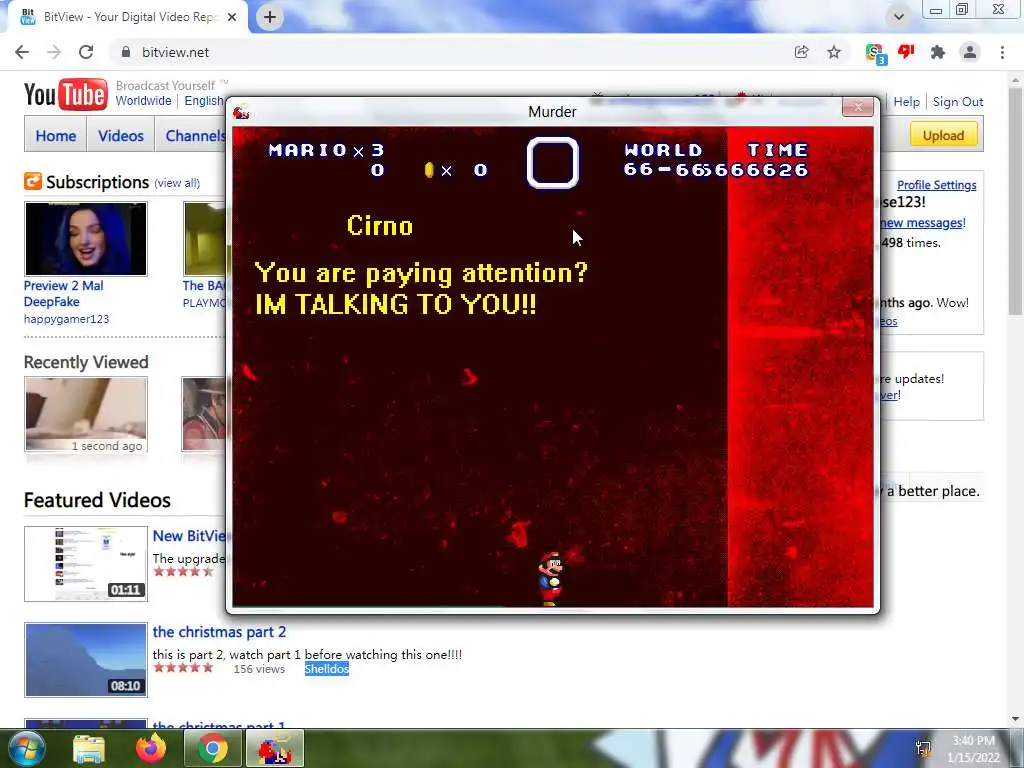Click the address bar showing bitview.net
The height and width of the screenshot is (768, 1024).
pos(451,52)
